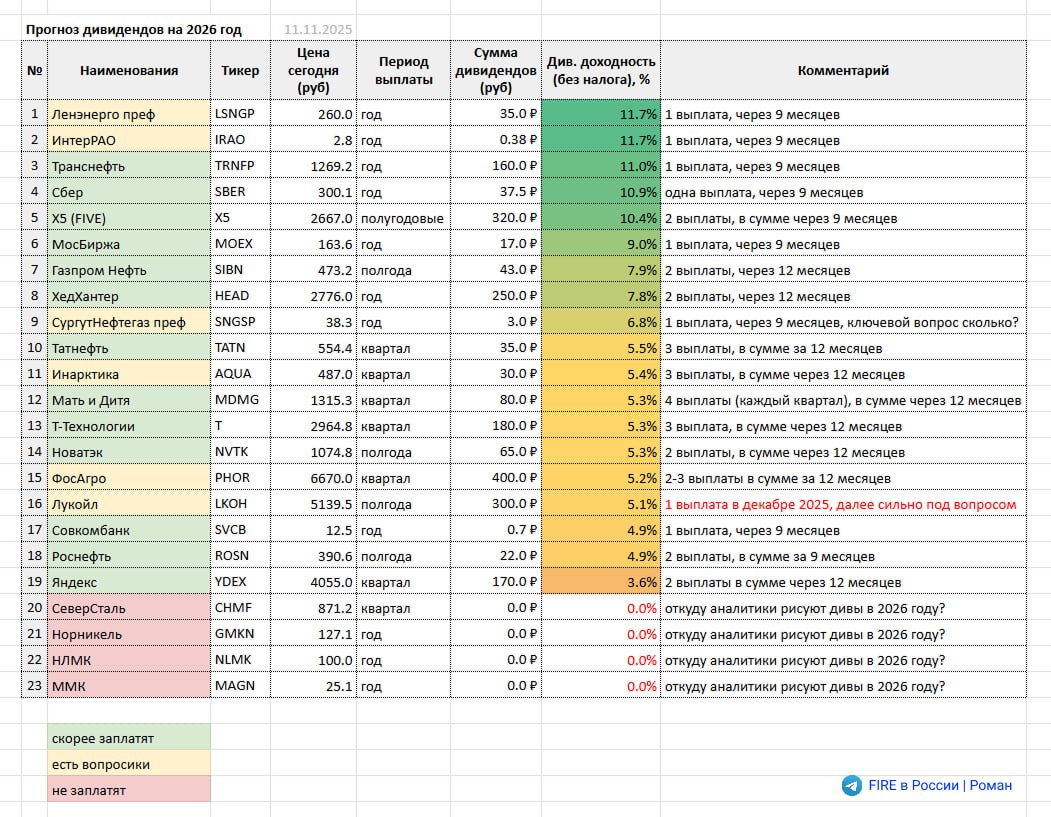Select the yellow 'есть вопросики' legend cell
Image resolution: width=1051 pixels, height=817 pixels.
tap(129, 764)
